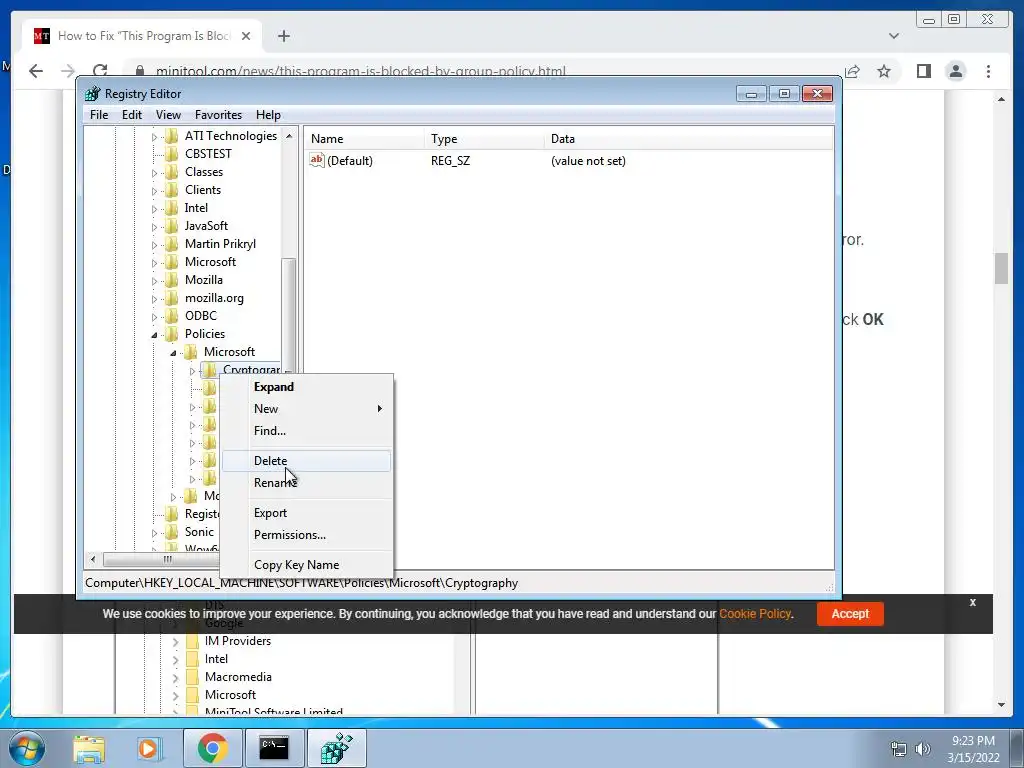The height and width of the screenshot is (768, 1024).
Task: Click the Type column header
Action: (x=483, y=138)
